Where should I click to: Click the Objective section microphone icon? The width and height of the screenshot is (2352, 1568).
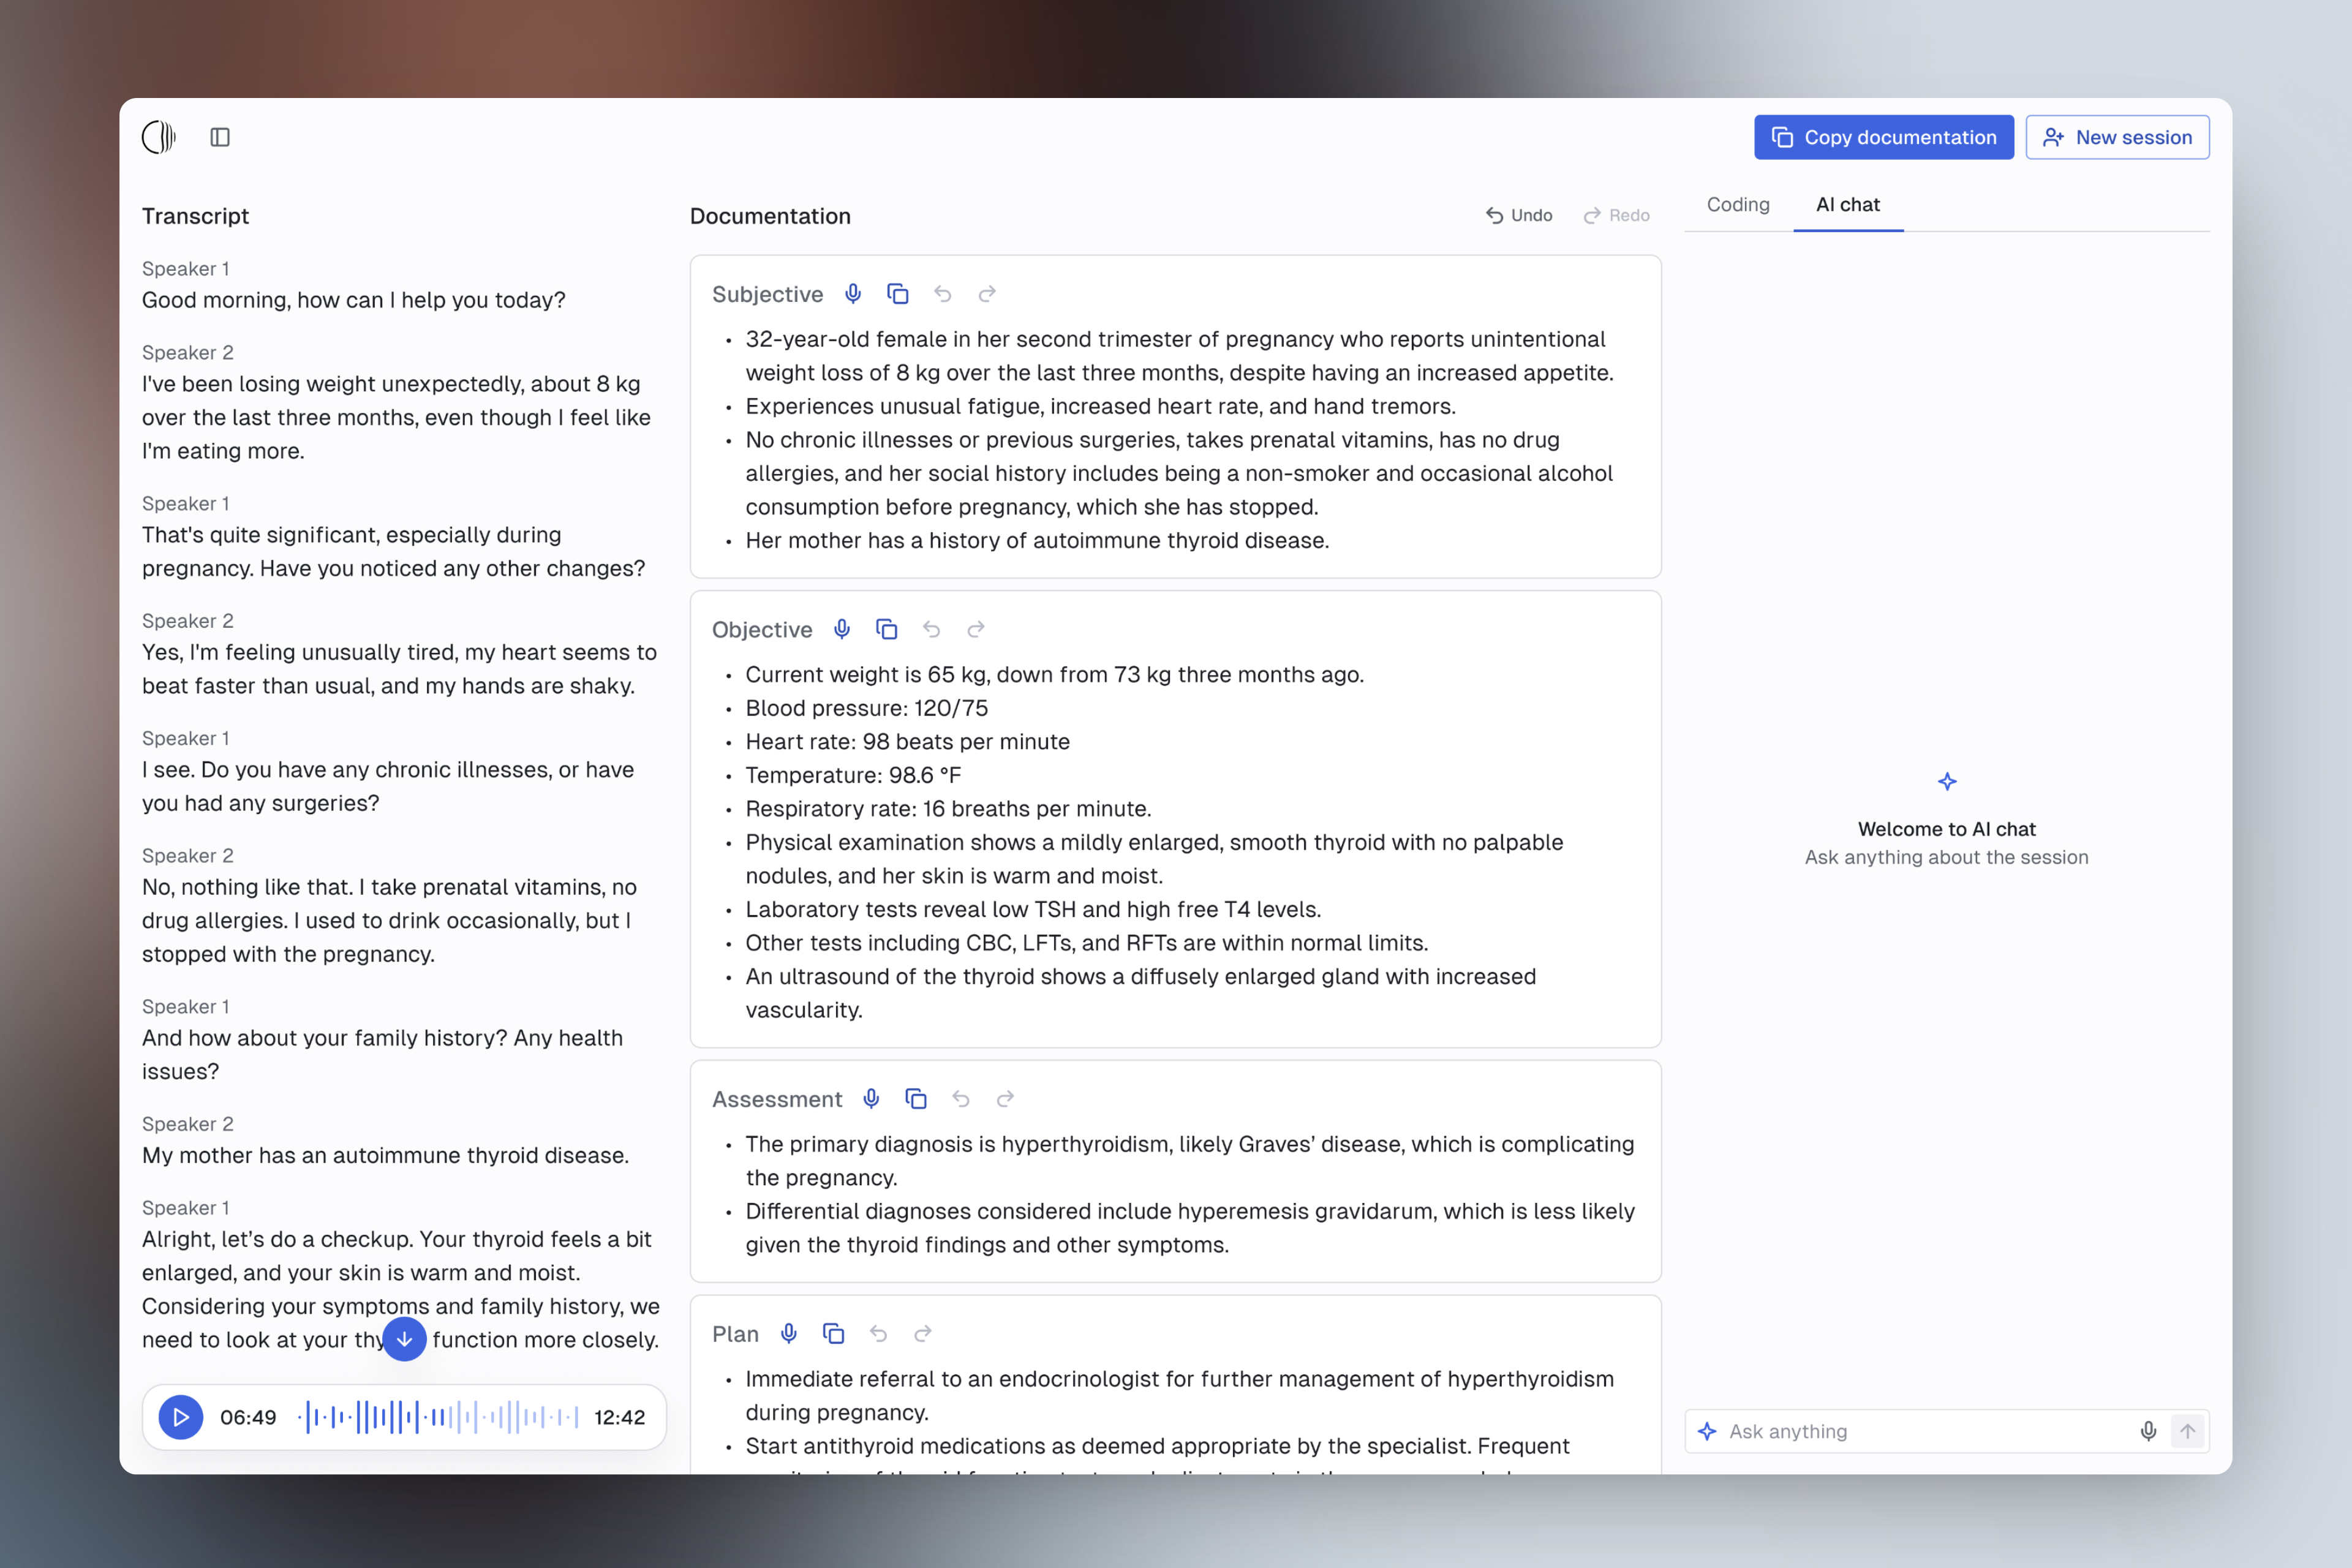pyautogui.click(x=842, y=629)
